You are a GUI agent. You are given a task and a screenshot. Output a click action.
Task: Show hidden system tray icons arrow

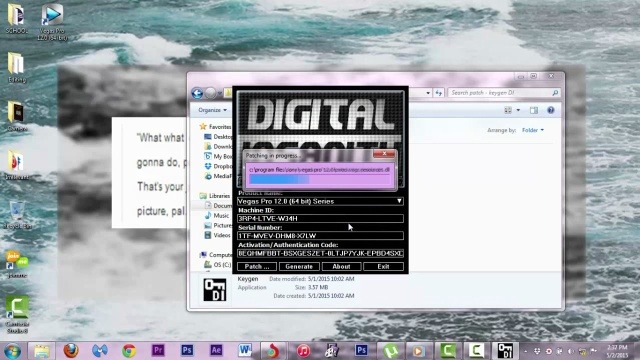point(526,351)
